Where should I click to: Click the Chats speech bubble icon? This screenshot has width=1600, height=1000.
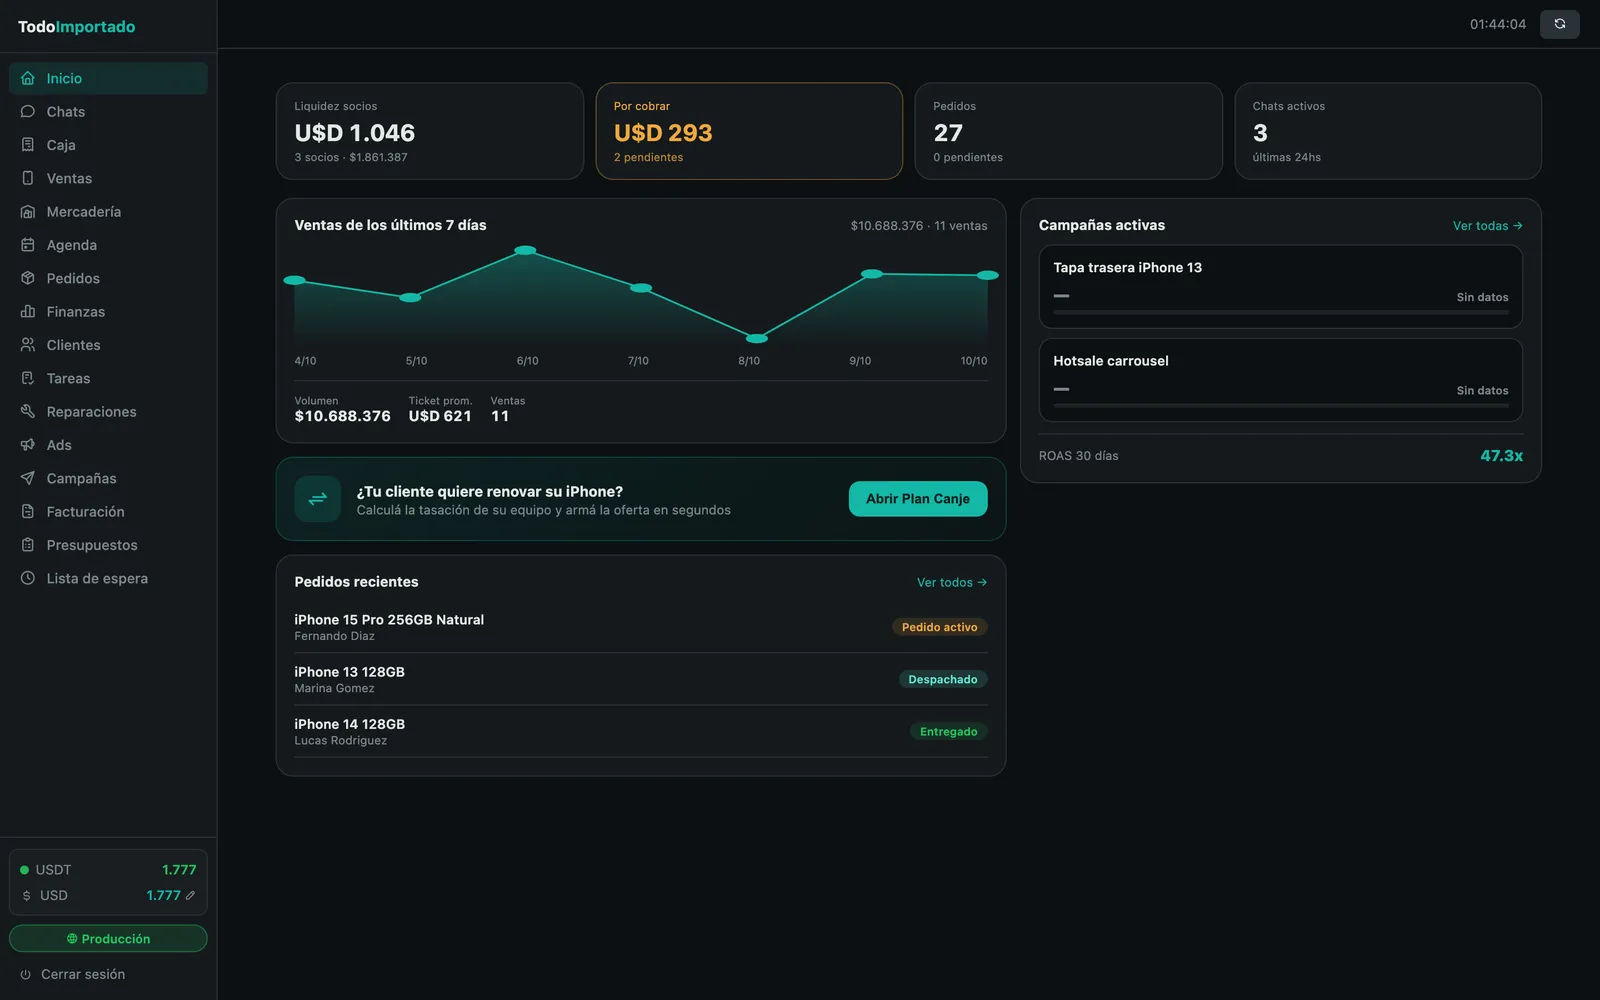(28, 111)
